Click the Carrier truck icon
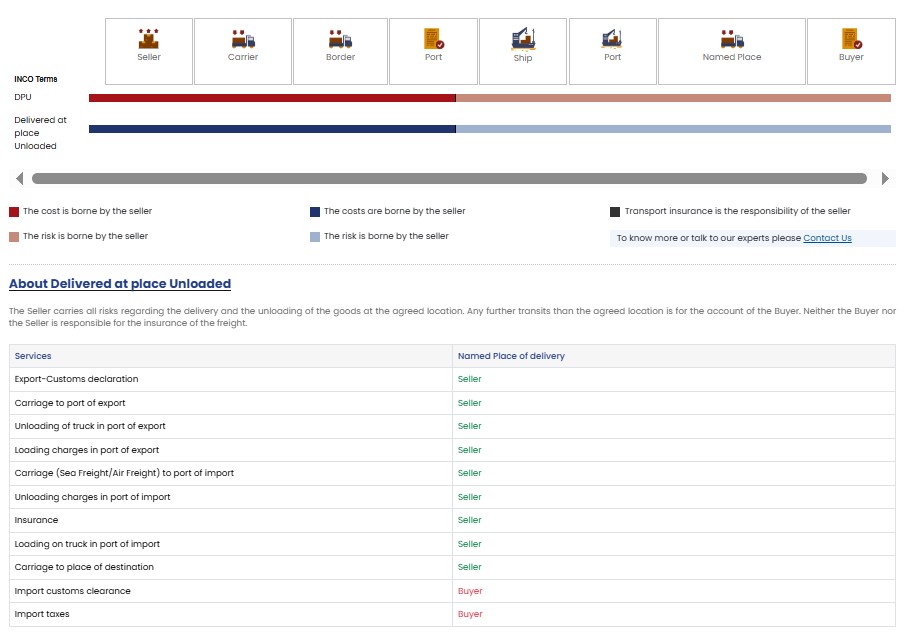The width and height of the screenshot is (923, 635). [x=243, y=39]
